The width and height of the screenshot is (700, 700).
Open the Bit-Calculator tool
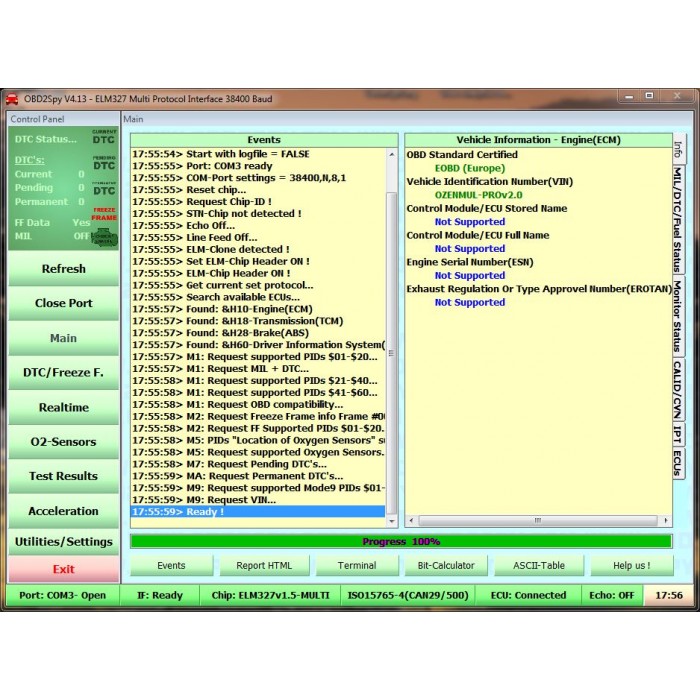pos(446,565)
